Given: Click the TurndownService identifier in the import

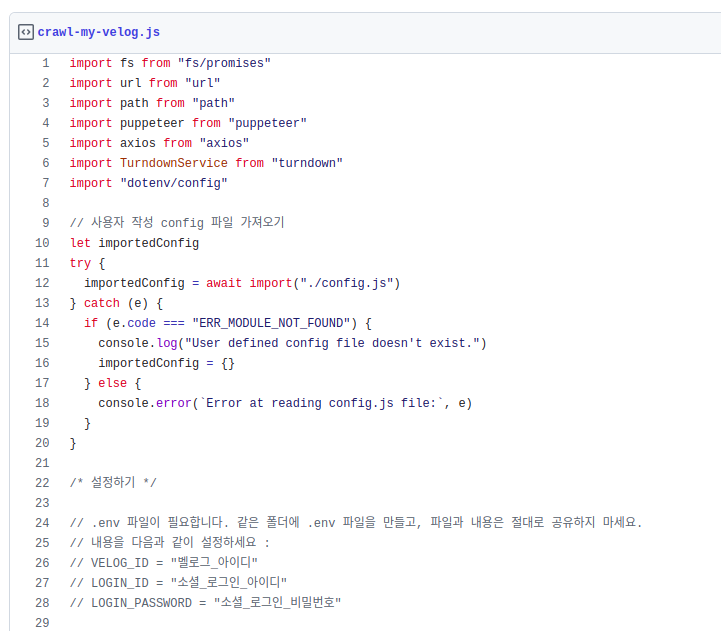Looking at the screenshot, I should pos(174,163).
